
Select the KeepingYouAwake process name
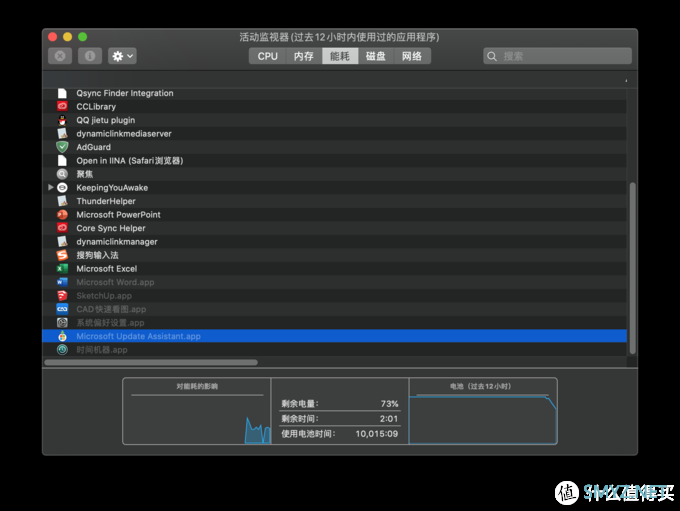click(x=112, y=188)
